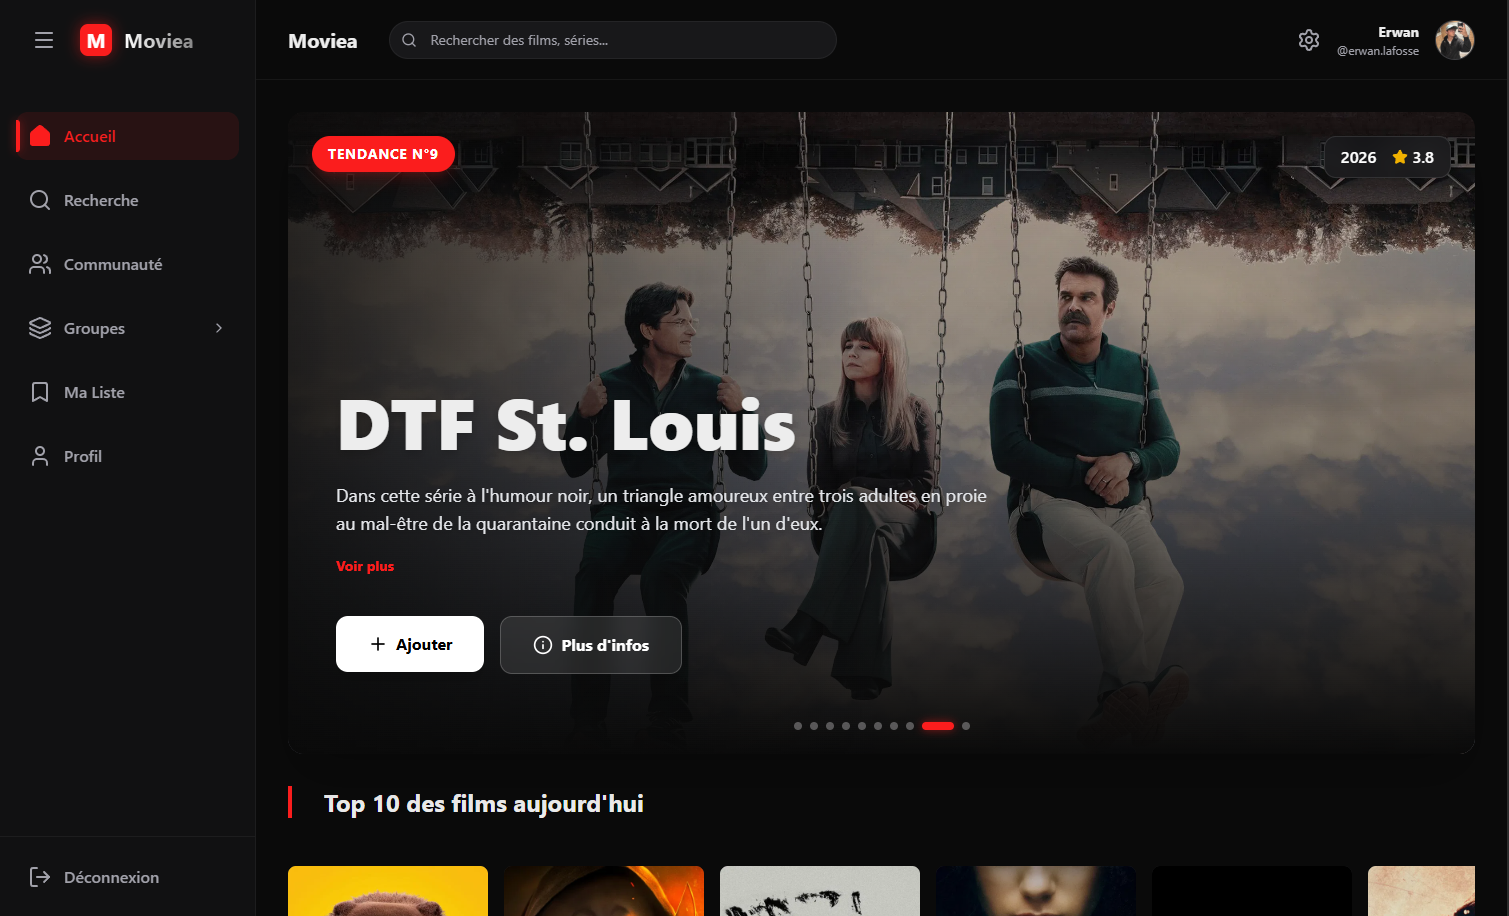
Task: Open the Accueil home page
Action: point(90,136)
